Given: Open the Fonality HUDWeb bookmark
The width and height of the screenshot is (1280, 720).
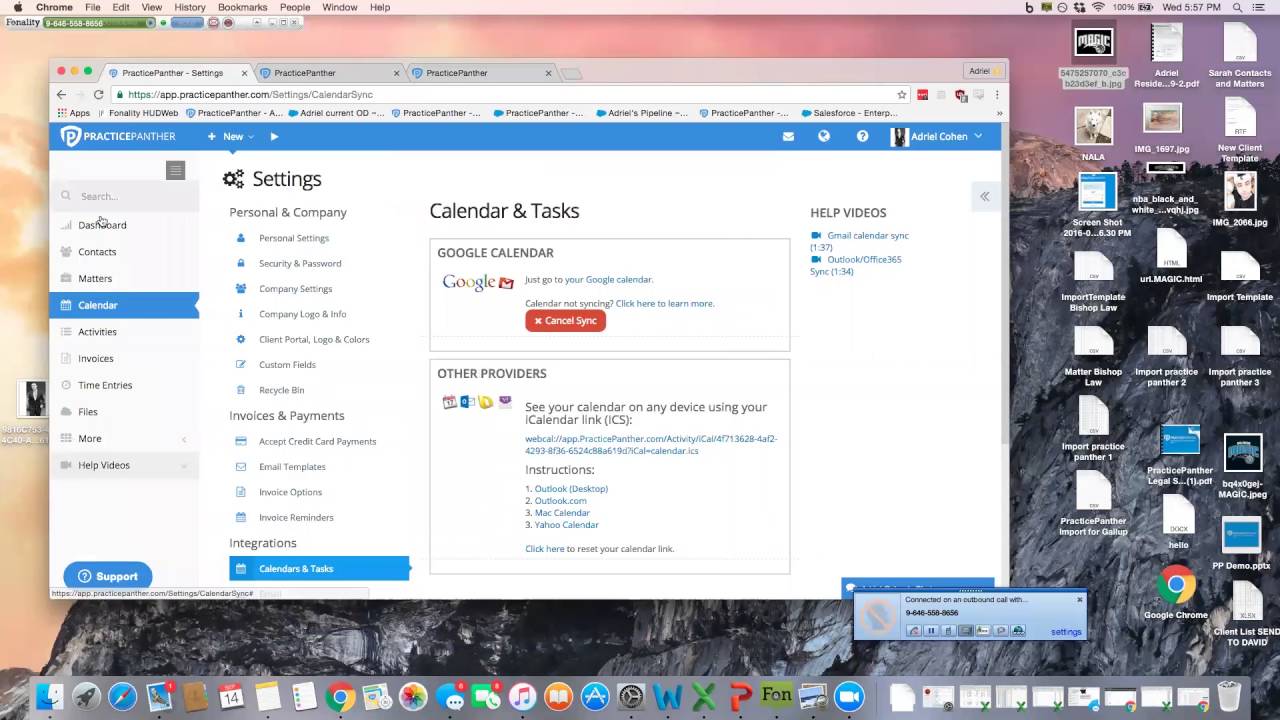Looking at the screenshot, I should (x=137, y=113).
